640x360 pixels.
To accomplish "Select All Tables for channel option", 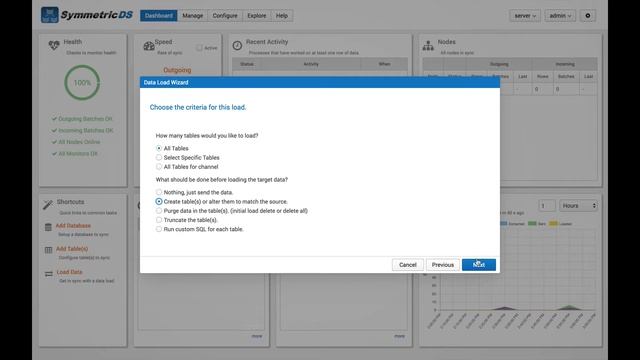I will coord(159,167).
